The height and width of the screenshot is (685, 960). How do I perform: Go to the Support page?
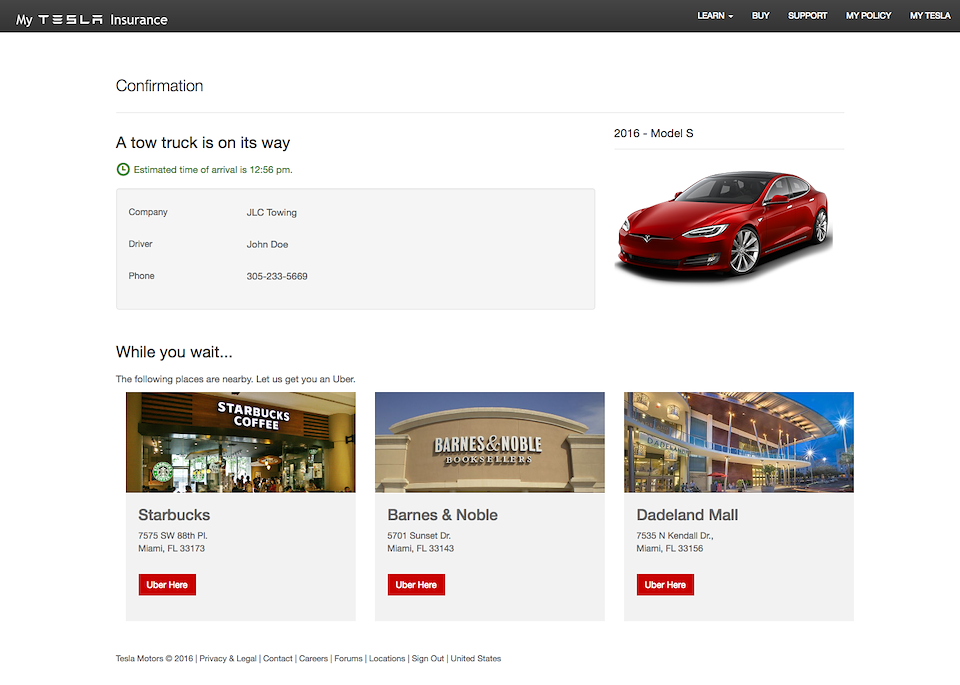pos(807,16)
